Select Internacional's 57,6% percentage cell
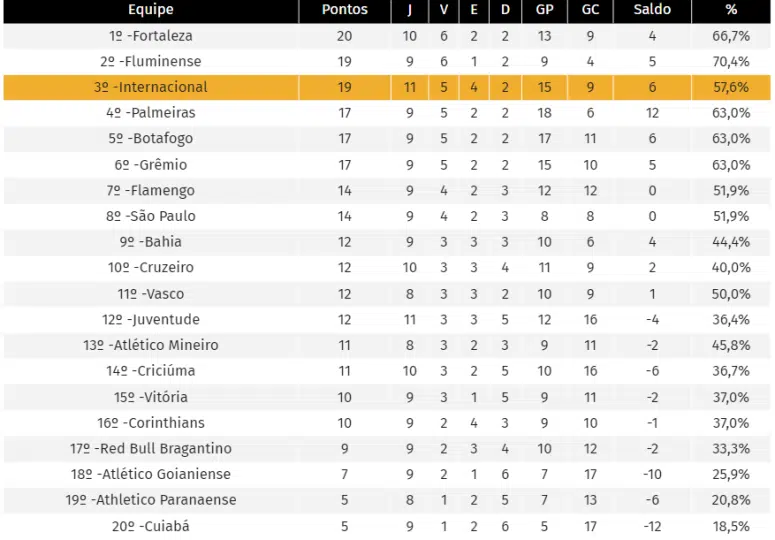Viewport: 775px width, 540px height. [731, 87]
